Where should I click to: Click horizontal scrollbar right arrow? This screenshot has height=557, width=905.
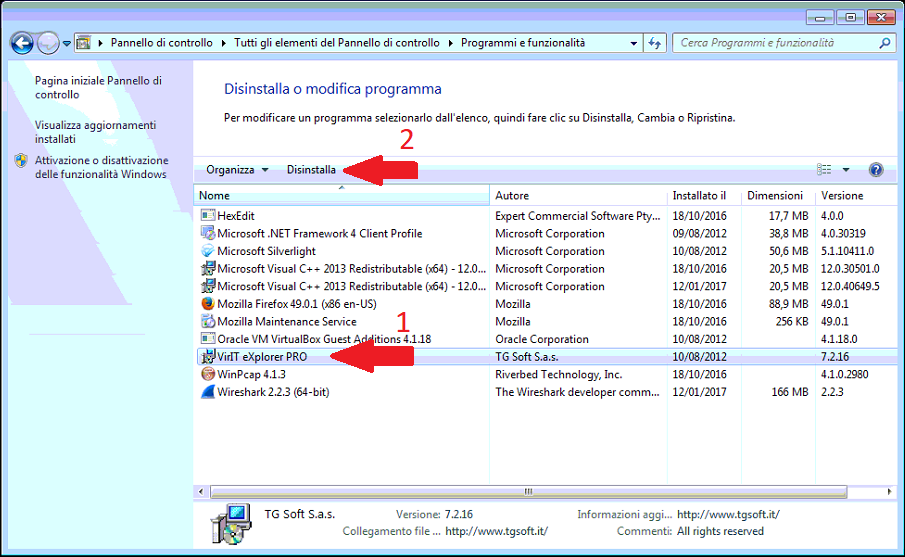tap(889, 492)
